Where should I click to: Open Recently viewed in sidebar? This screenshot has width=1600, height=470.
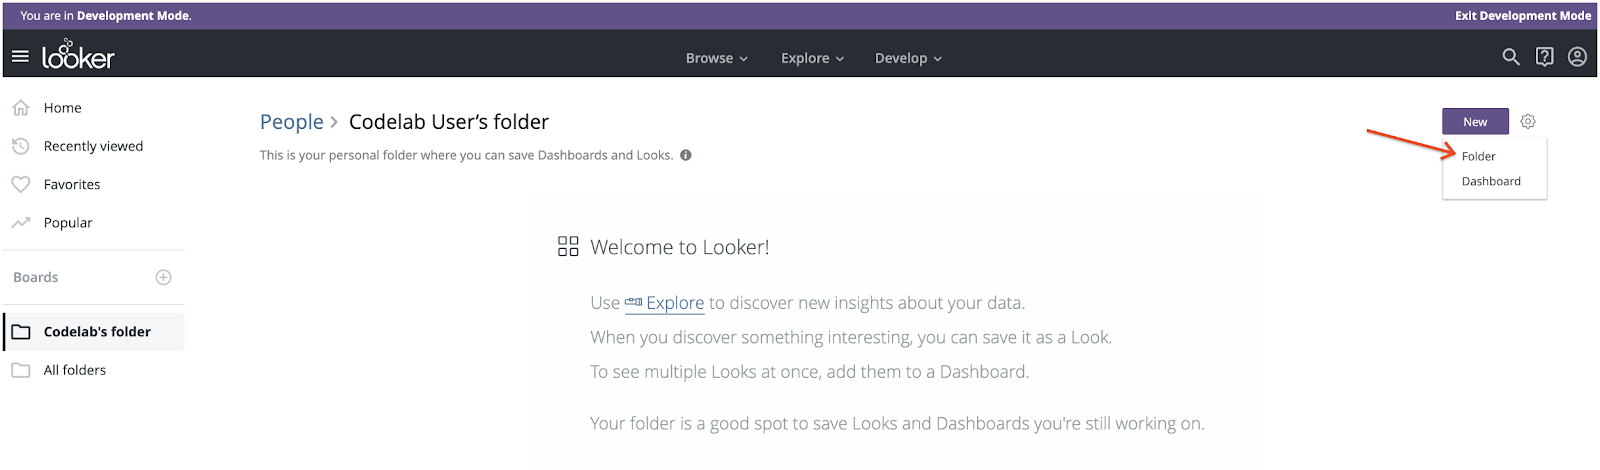click(x=93, y=146)
